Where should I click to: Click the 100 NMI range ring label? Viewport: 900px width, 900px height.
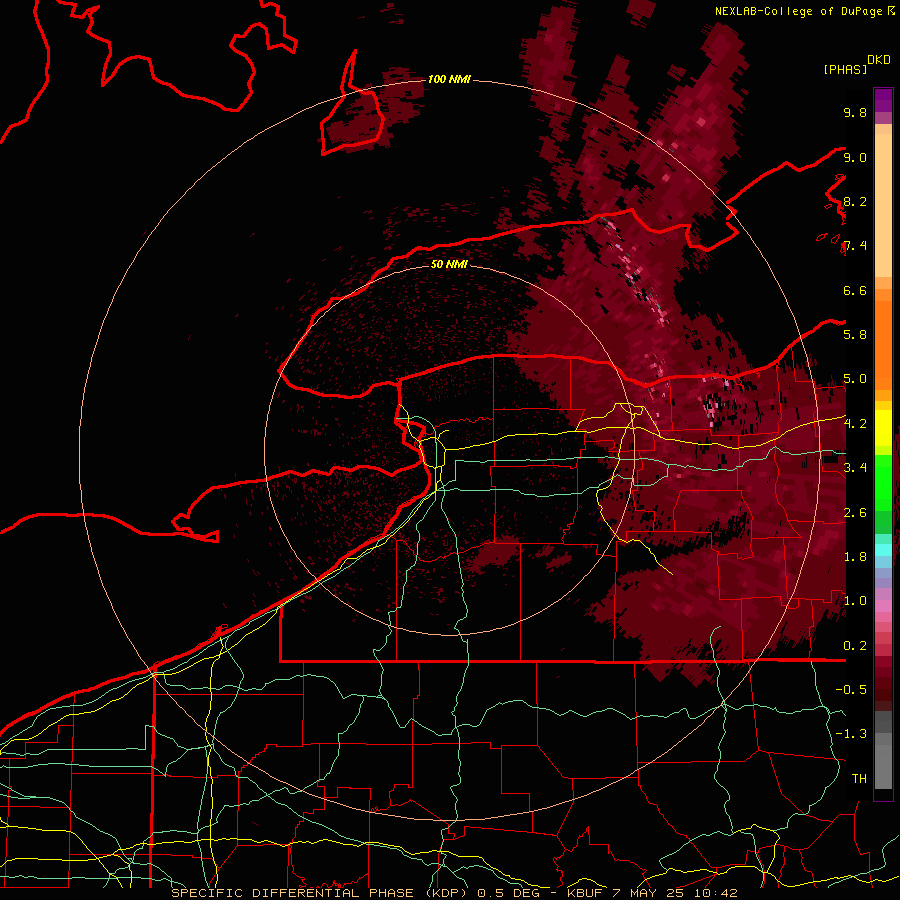pos(449,79)
